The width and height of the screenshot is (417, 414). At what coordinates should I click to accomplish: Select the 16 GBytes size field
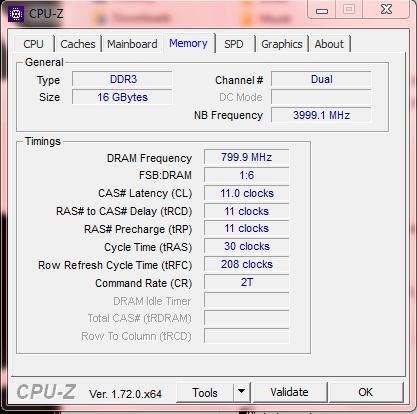(122, 97)
